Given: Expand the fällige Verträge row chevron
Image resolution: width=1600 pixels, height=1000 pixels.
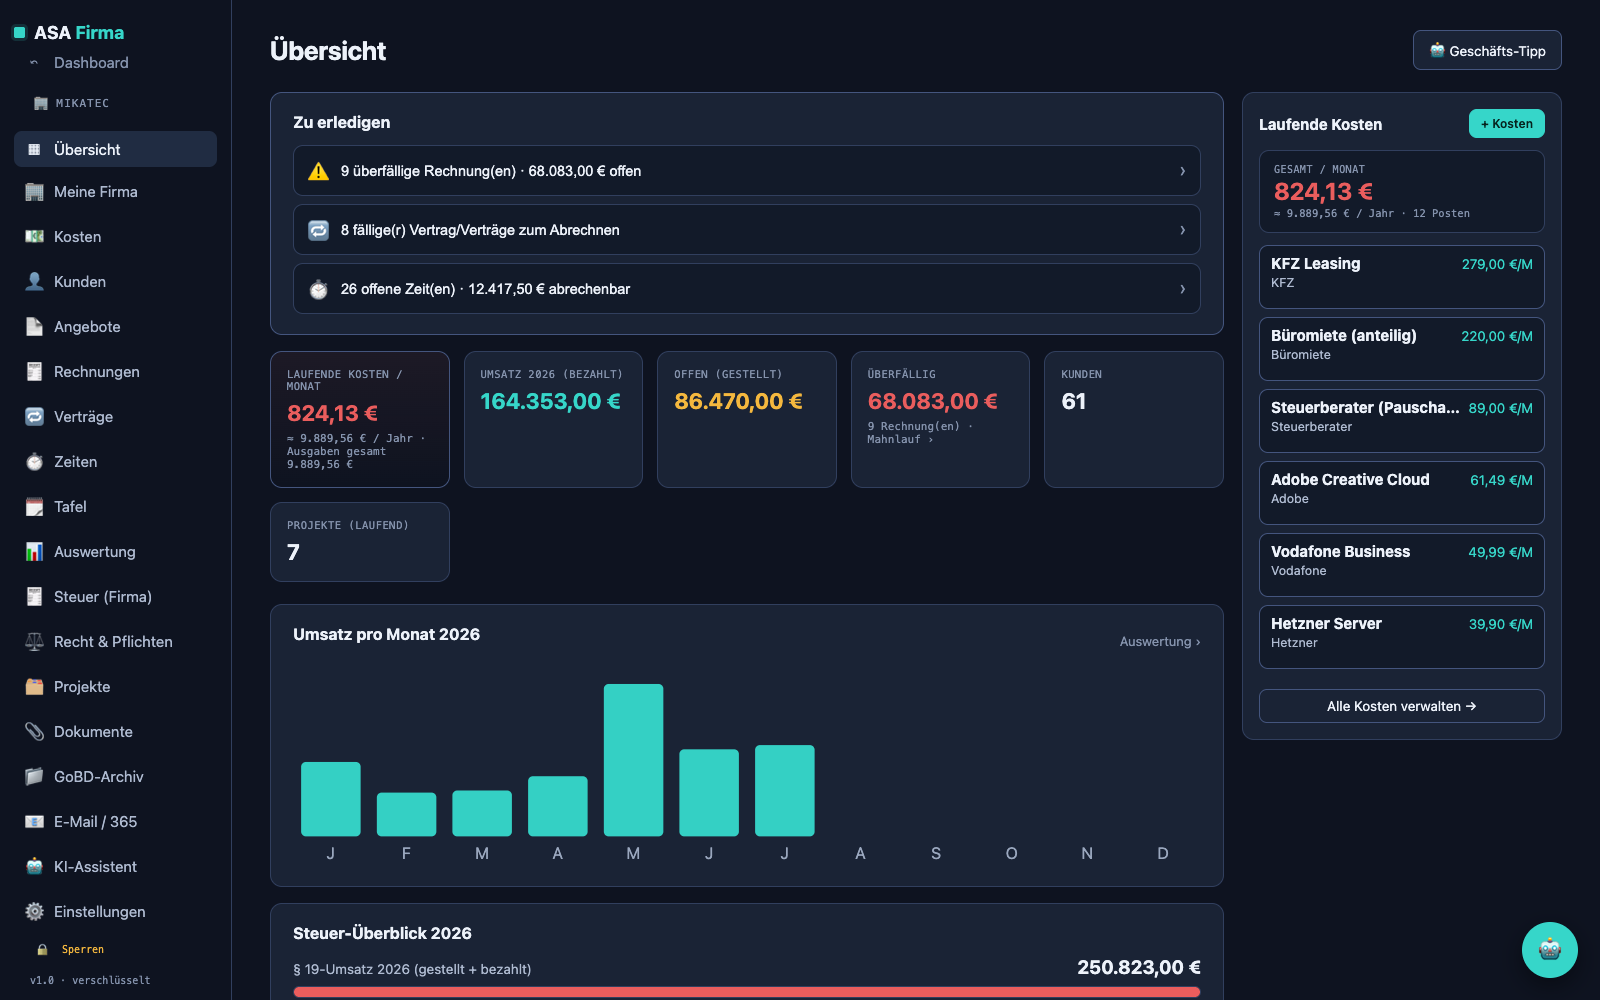Looking at the screenshot, I should (1183, 230).
